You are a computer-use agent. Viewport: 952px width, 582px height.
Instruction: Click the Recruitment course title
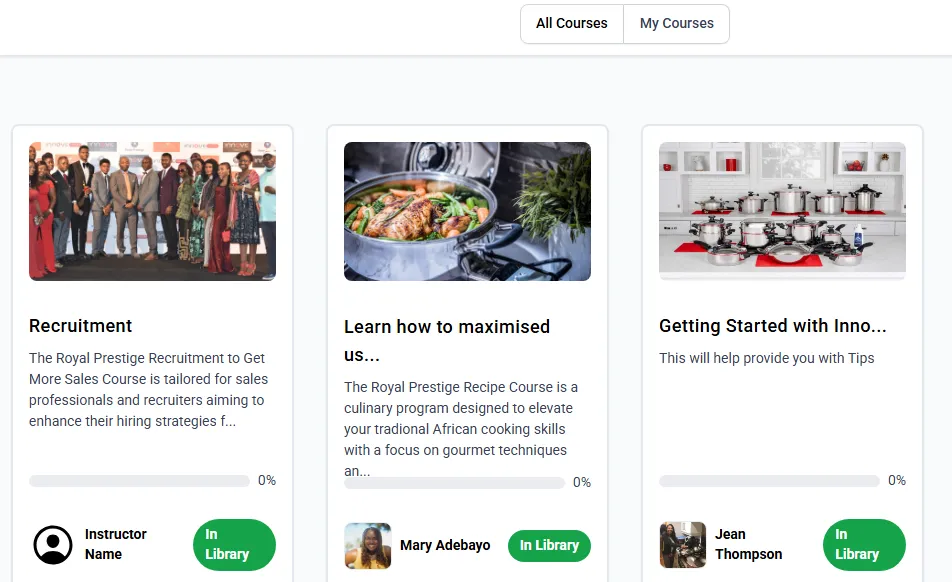tap(81, 326)
